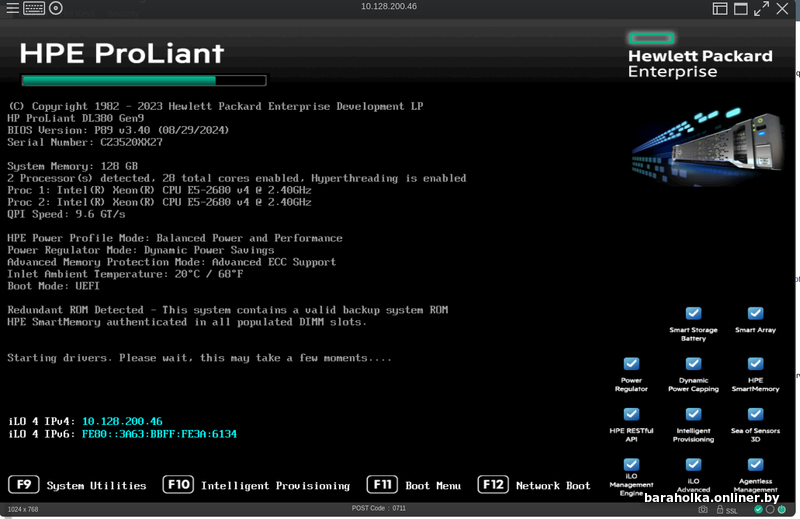Viewport: 800px width, 519px height.
Task: Click the iLO Advanced checkbox
Action: [693, 464]
